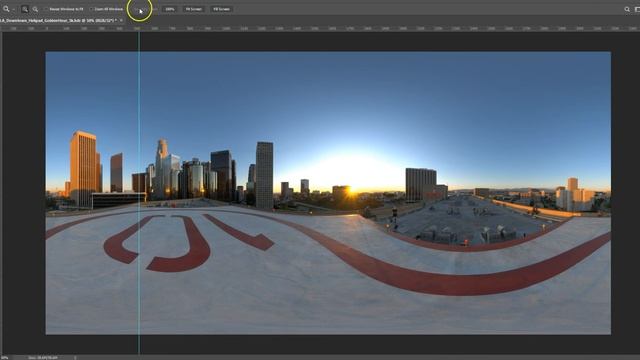The width and height of the screenshot is (640, 360).
Task: Click the Doc size info in status bar
Action: pyautogui.click(x=42, y=358)
